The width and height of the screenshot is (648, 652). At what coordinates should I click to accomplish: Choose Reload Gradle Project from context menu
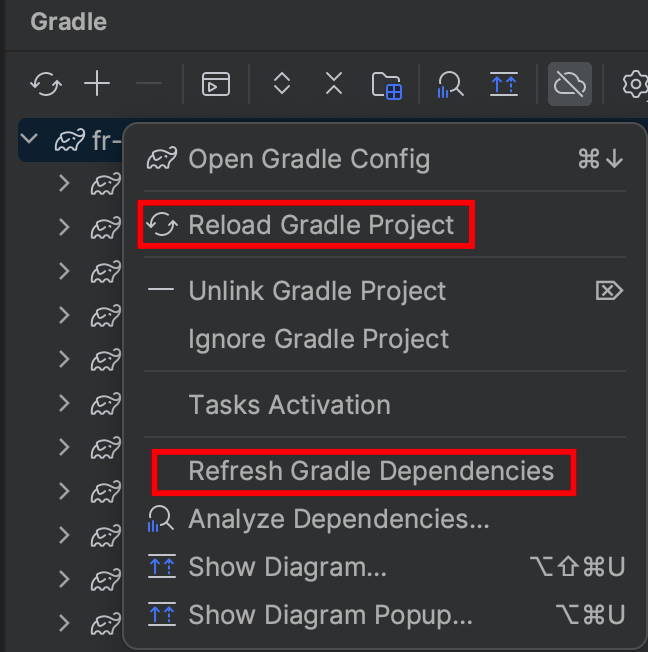click(x=320, y=225)
